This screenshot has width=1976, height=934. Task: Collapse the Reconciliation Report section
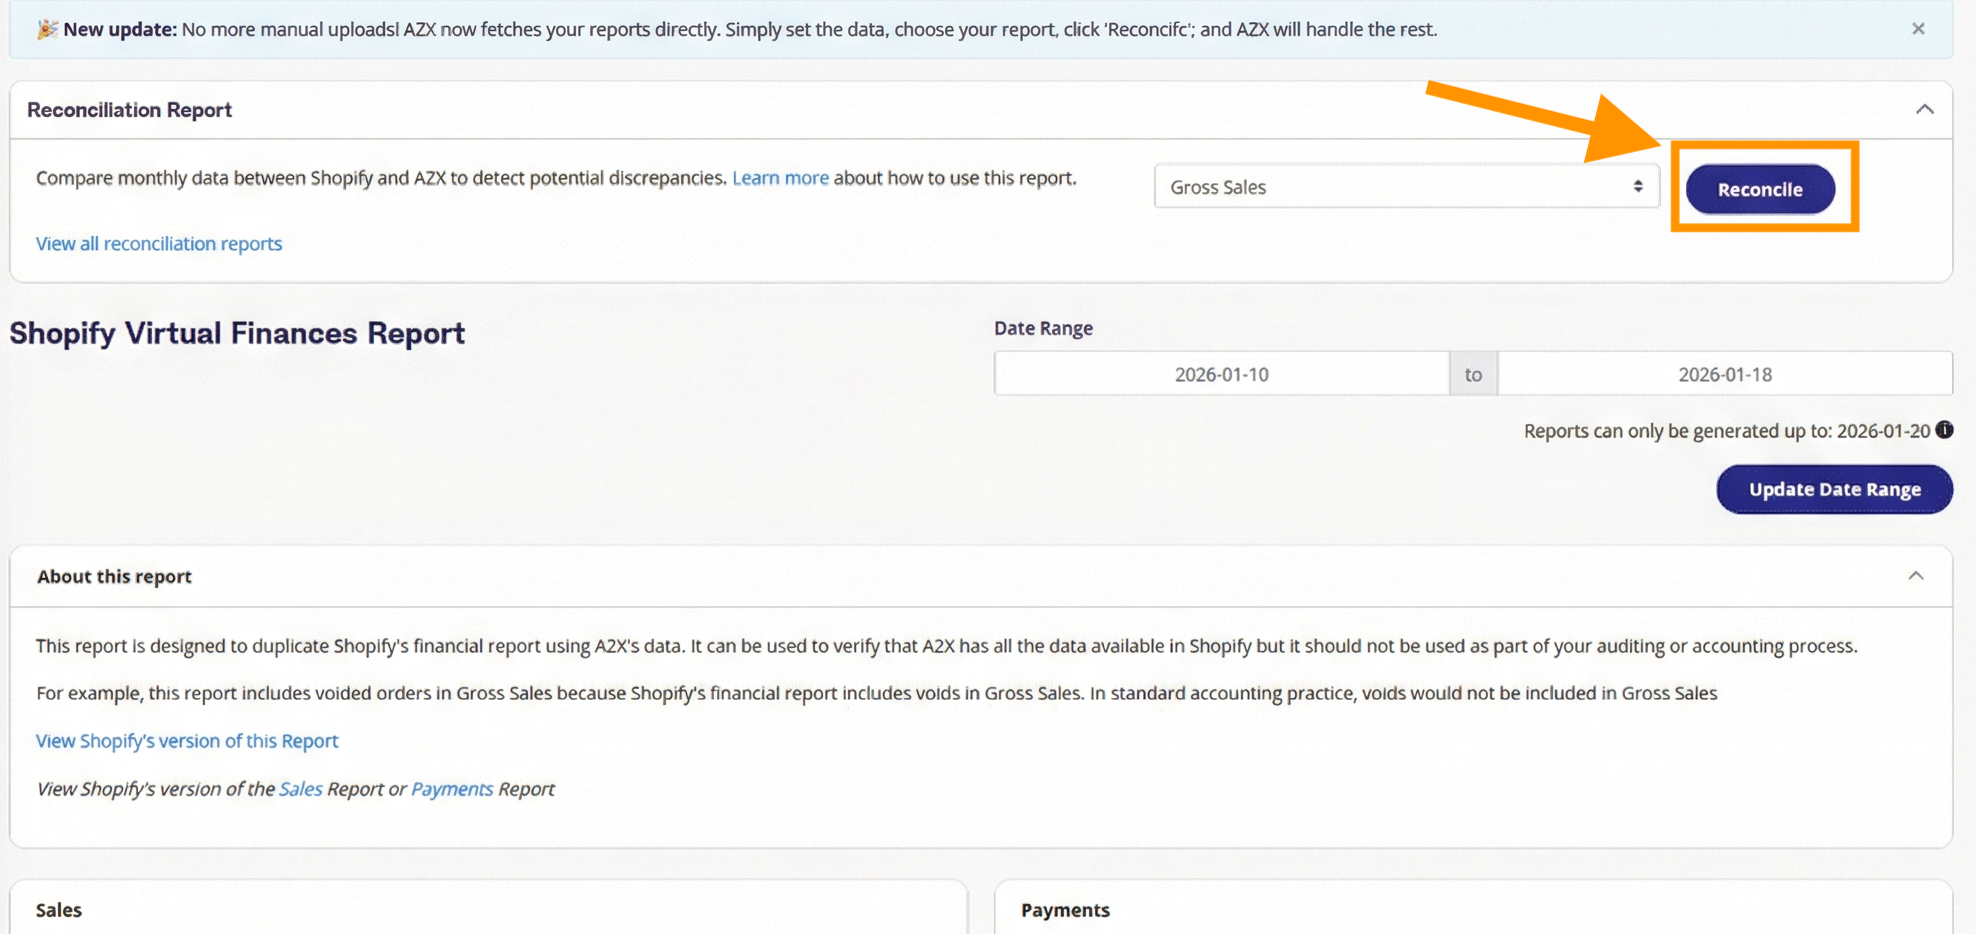coord(1925,109)
